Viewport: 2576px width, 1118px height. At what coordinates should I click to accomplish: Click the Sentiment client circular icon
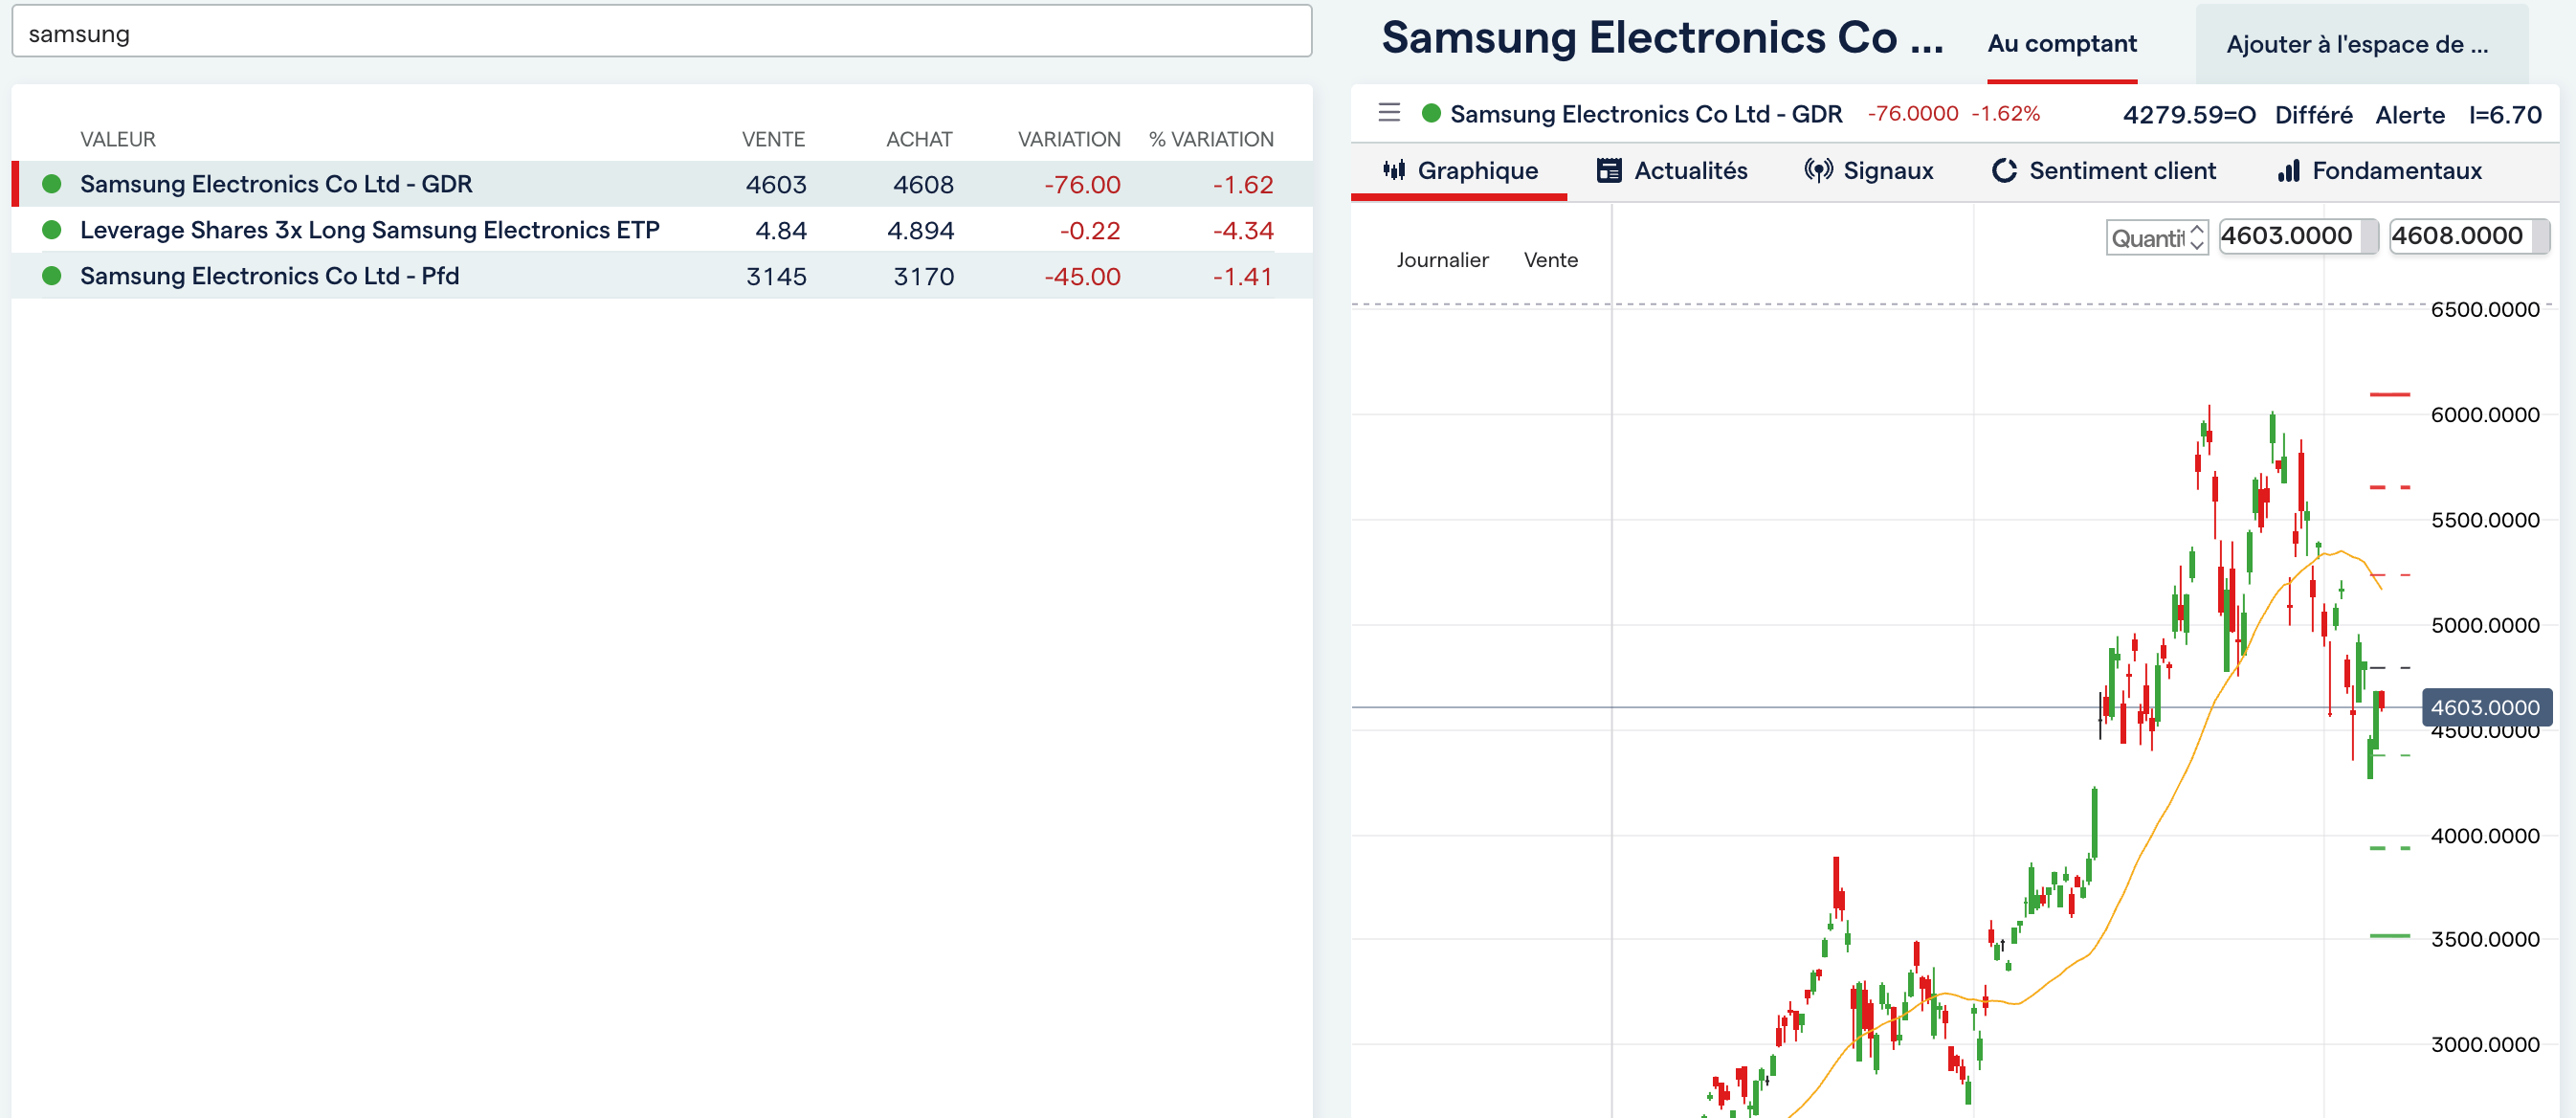pyautogui.click(x=2003, y=170)
